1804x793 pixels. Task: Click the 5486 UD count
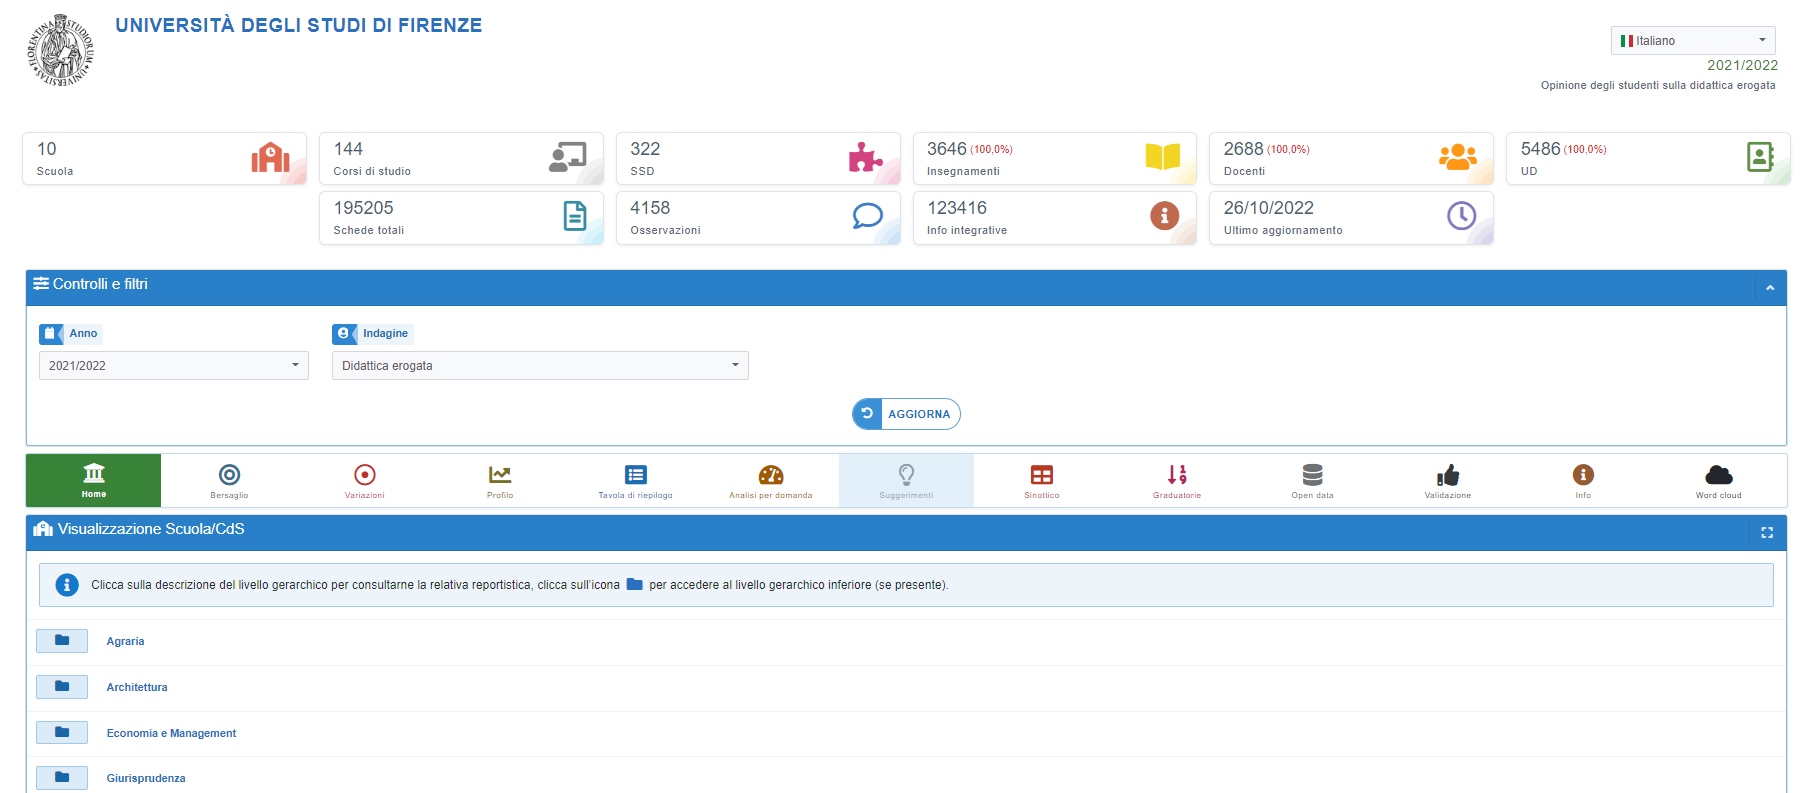tap(1541, 149)
